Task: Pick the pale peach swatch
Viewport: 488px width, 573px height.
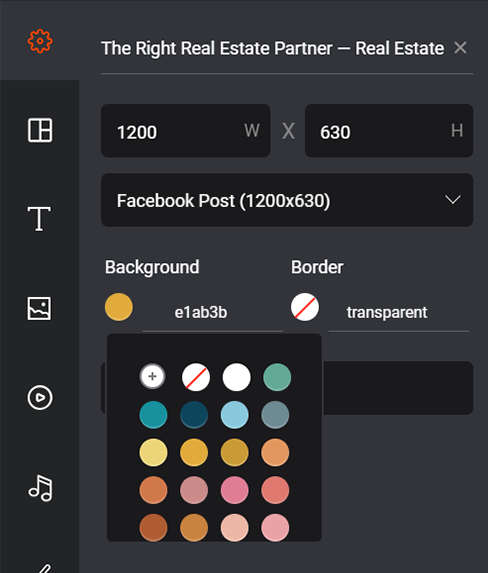Action: click(235, 528)
